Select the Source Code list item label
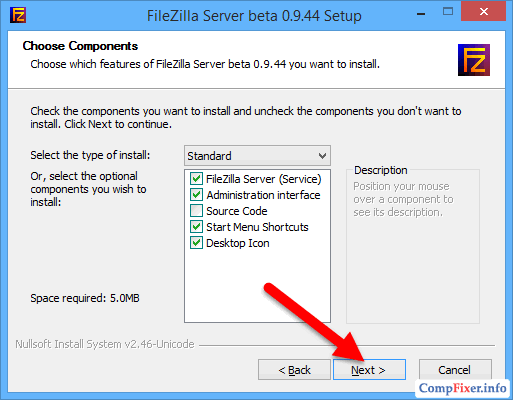This screenshot has height=400, width=513. tap(237, 211)
